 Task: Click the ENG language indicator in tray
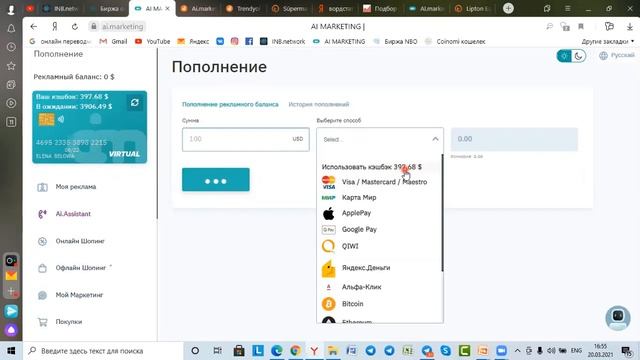point(576,351)
